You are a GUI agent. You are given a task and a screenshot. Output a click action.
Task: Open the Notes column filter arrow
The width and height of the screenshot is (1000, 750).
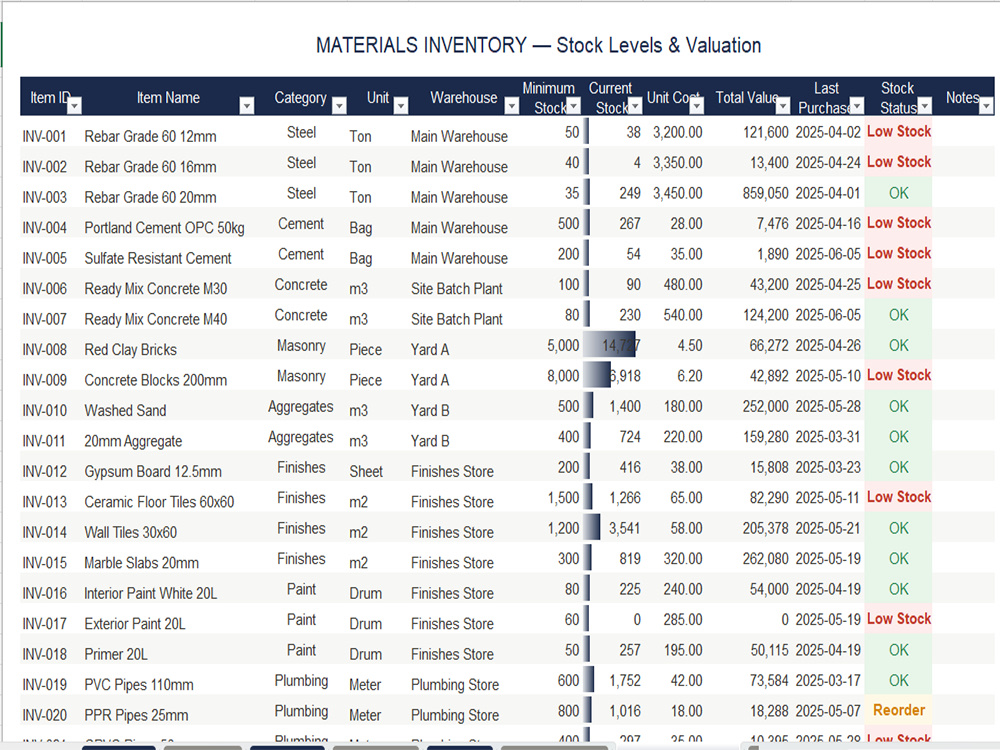986,106
